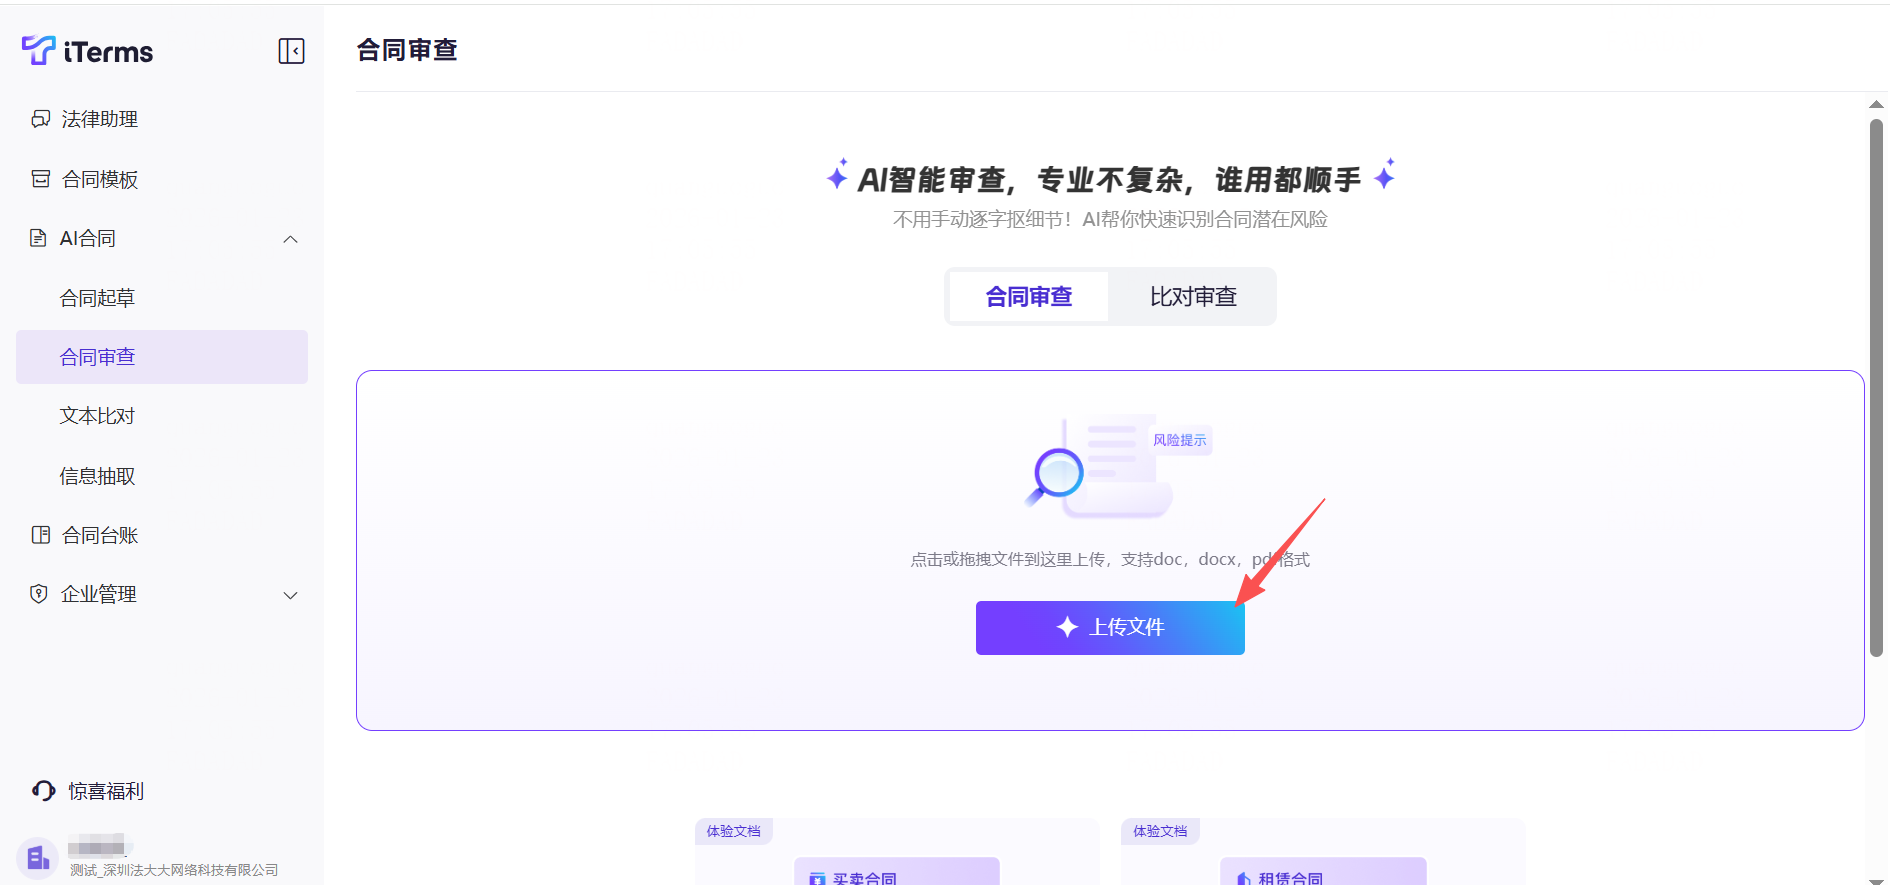
Task: Click the 合同模板 archive icon
Action: pyautogui.click(x=40, y=179)
